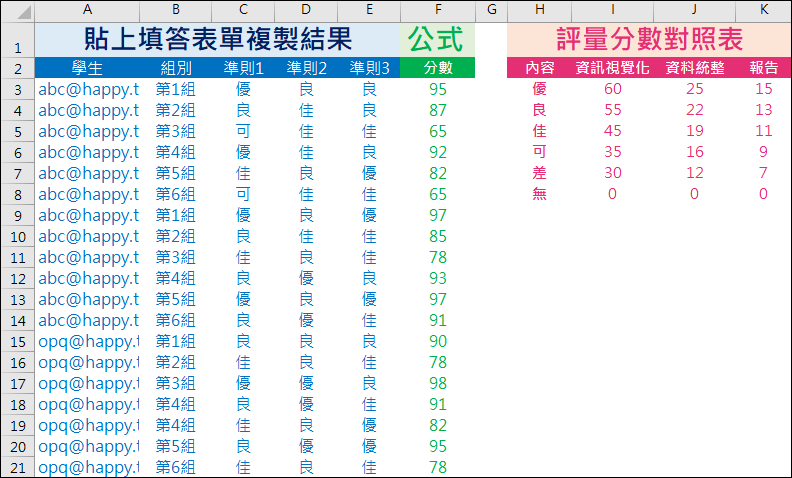Click the 優 label in lookup table
The width and height of the screenshot is (792, 478).
539,89
